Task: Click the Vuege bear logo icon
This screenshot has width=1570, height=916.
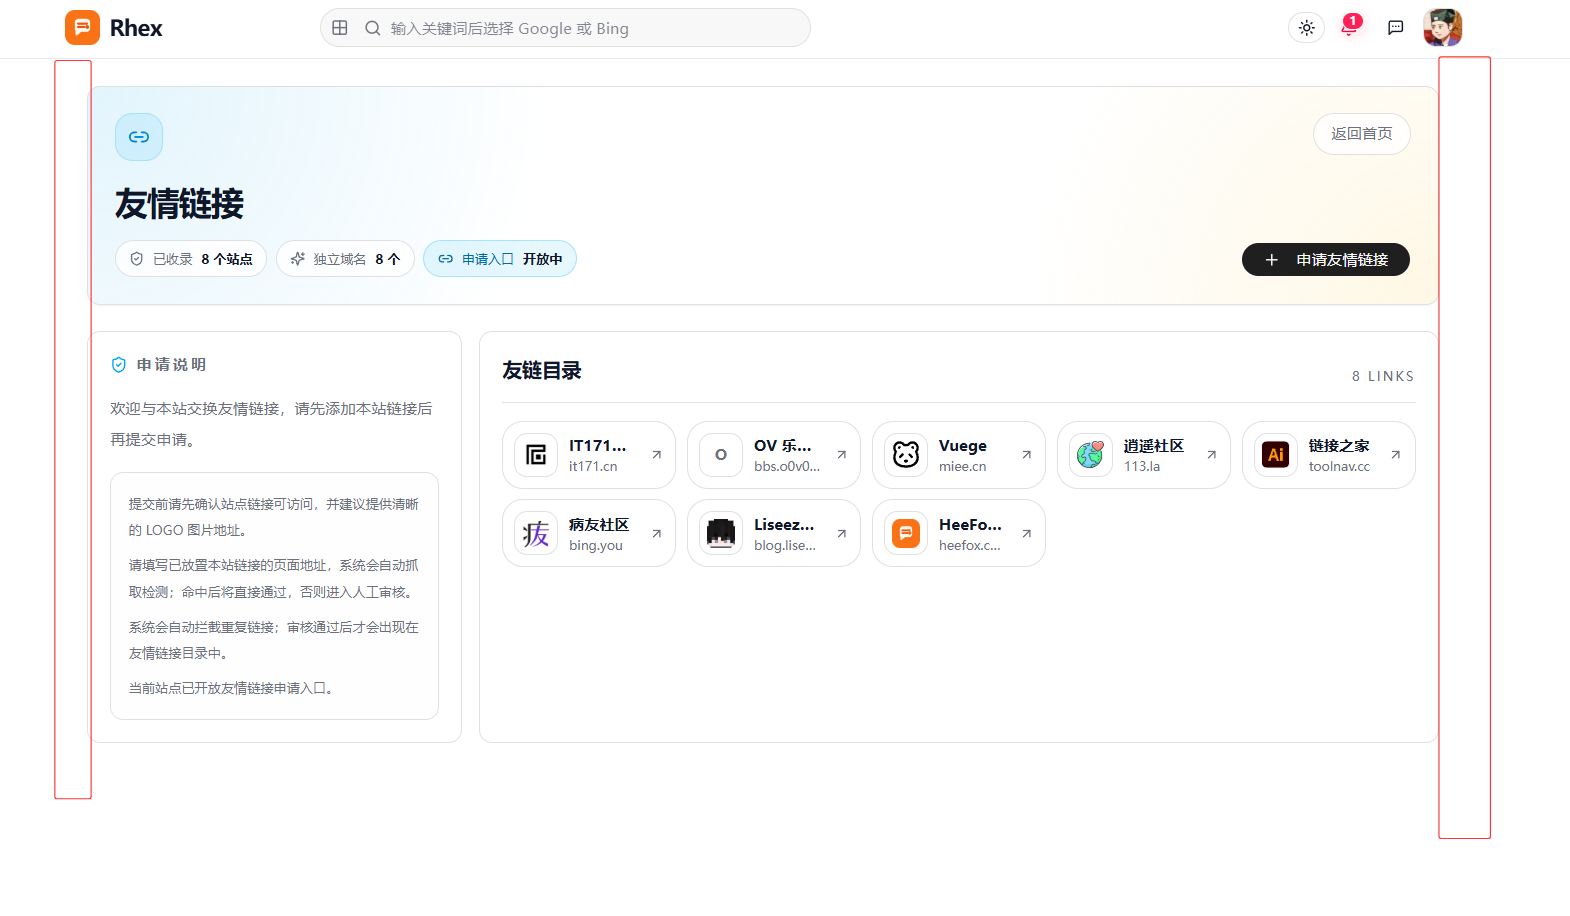Action: click(906, 455)
